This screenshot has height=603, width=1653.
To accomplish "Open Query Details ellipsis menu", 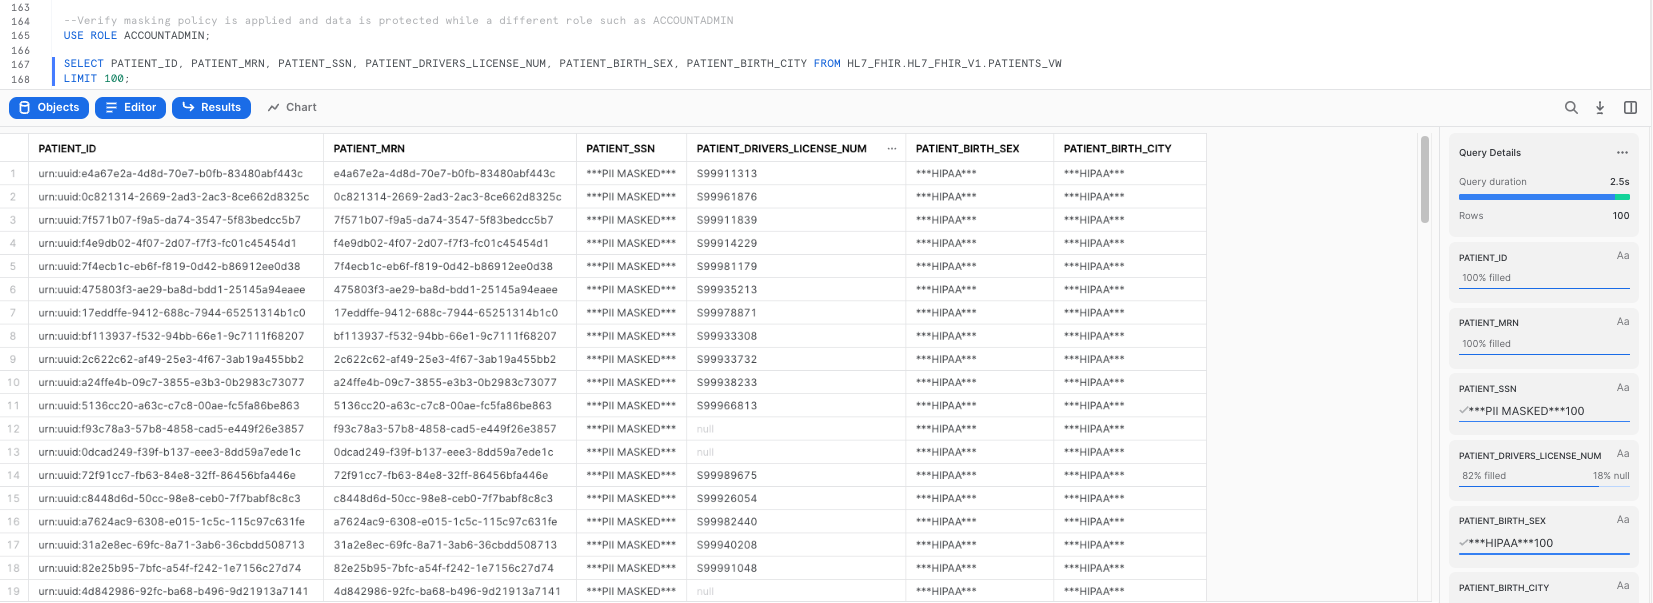I will point(1622,153).
